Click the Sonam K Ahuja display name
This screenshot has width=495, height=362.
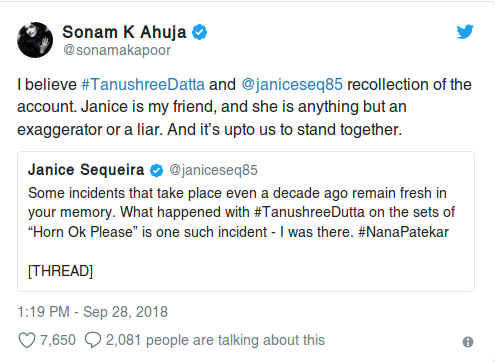coord(124,32)
